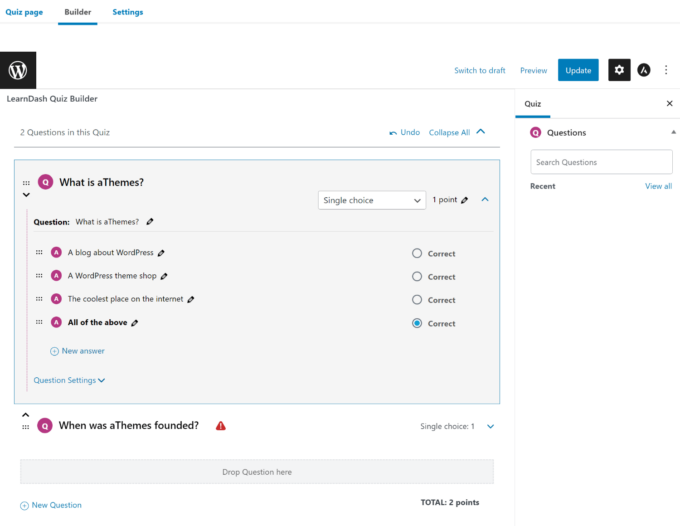The width and height of the screenshot is (680, 526).
Task: Click the TOTAL: 2 points text
Action: [x=450, y=502]
